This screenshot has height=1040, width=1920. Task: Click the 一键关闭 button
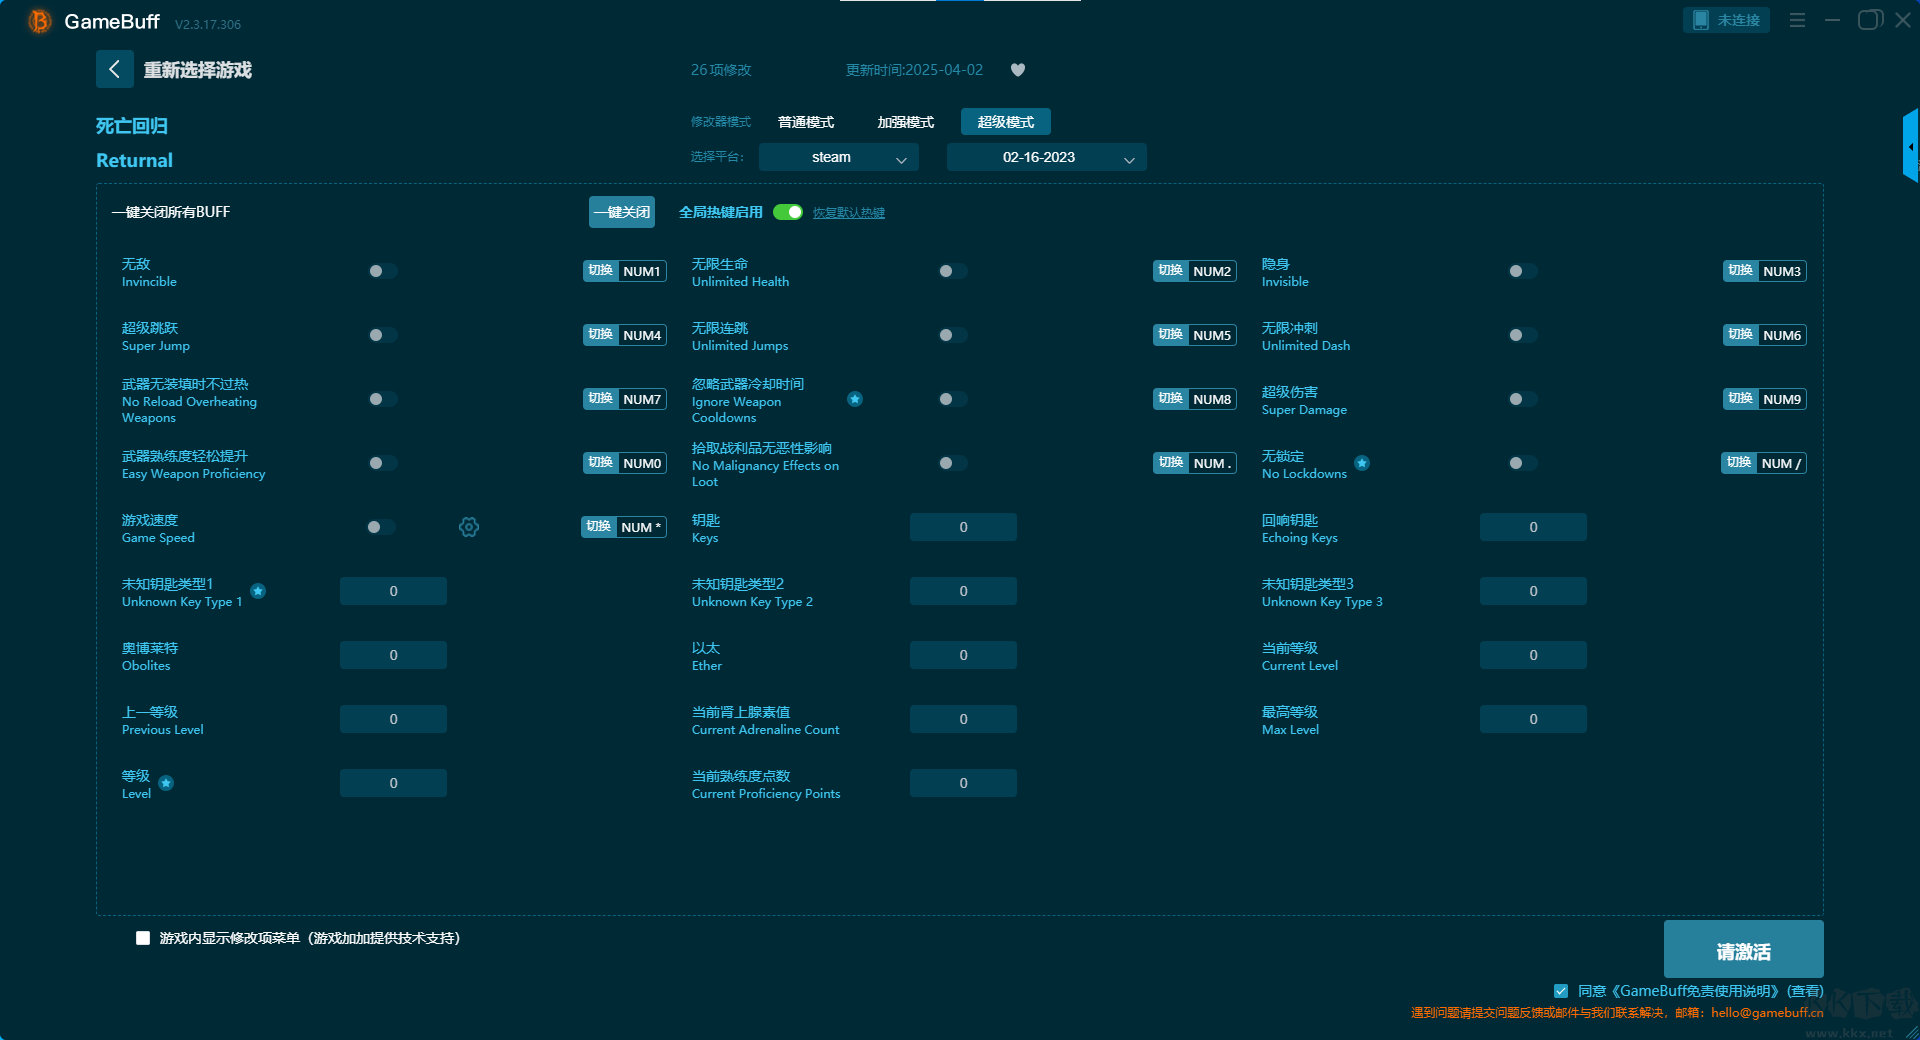tap(622, 212)
